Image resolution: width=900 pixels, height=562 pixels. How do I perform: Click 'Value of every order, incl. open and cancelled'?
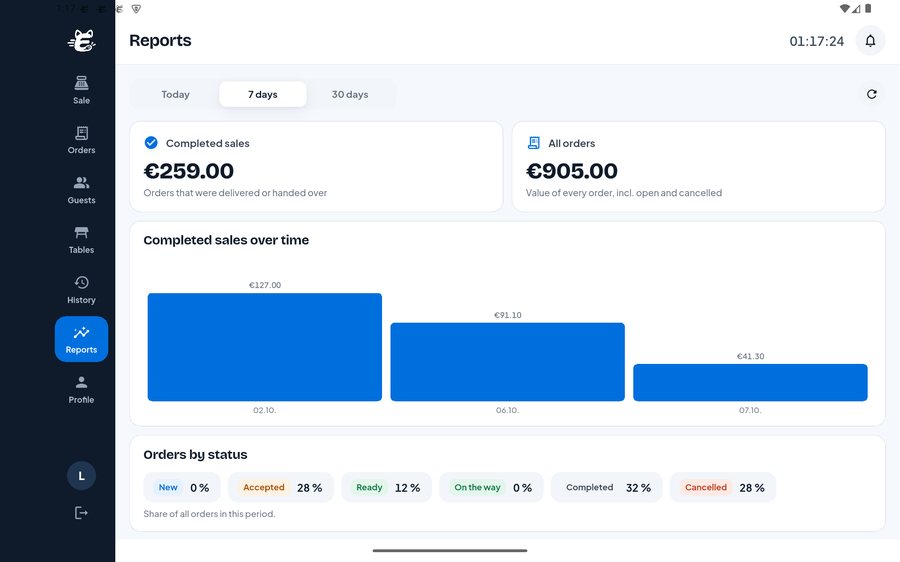[x=624, y=193]
